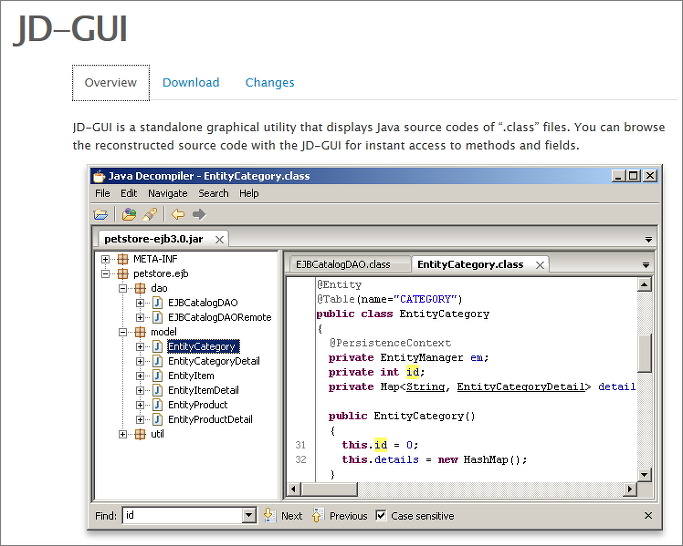This screenshot has height=546, width=683.
Task: Switch to the EJBCatalogDAO.class tab
Action: (348, 265)
